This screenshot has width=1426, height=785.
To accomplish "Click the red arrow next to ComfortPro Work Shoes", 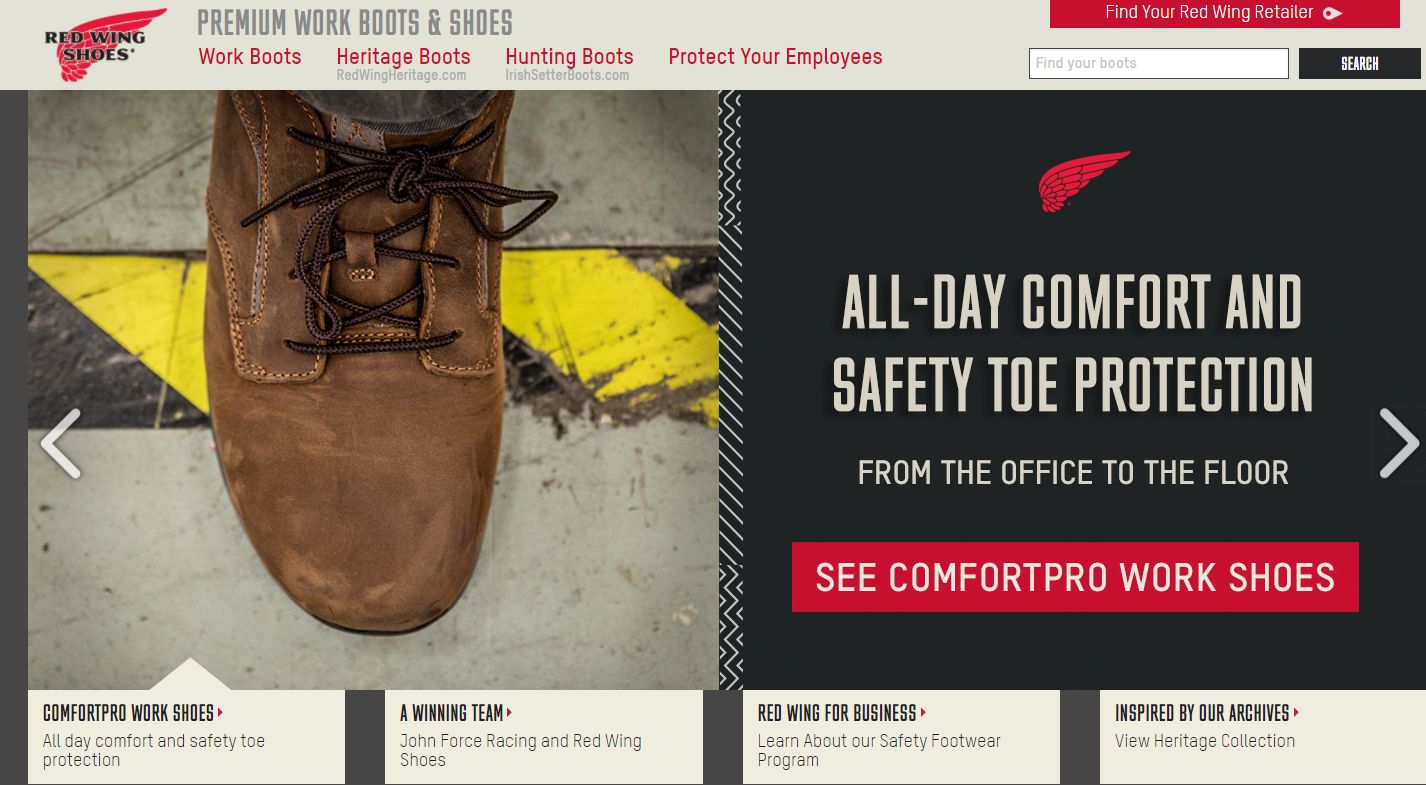I will click(x=220, y=713).
